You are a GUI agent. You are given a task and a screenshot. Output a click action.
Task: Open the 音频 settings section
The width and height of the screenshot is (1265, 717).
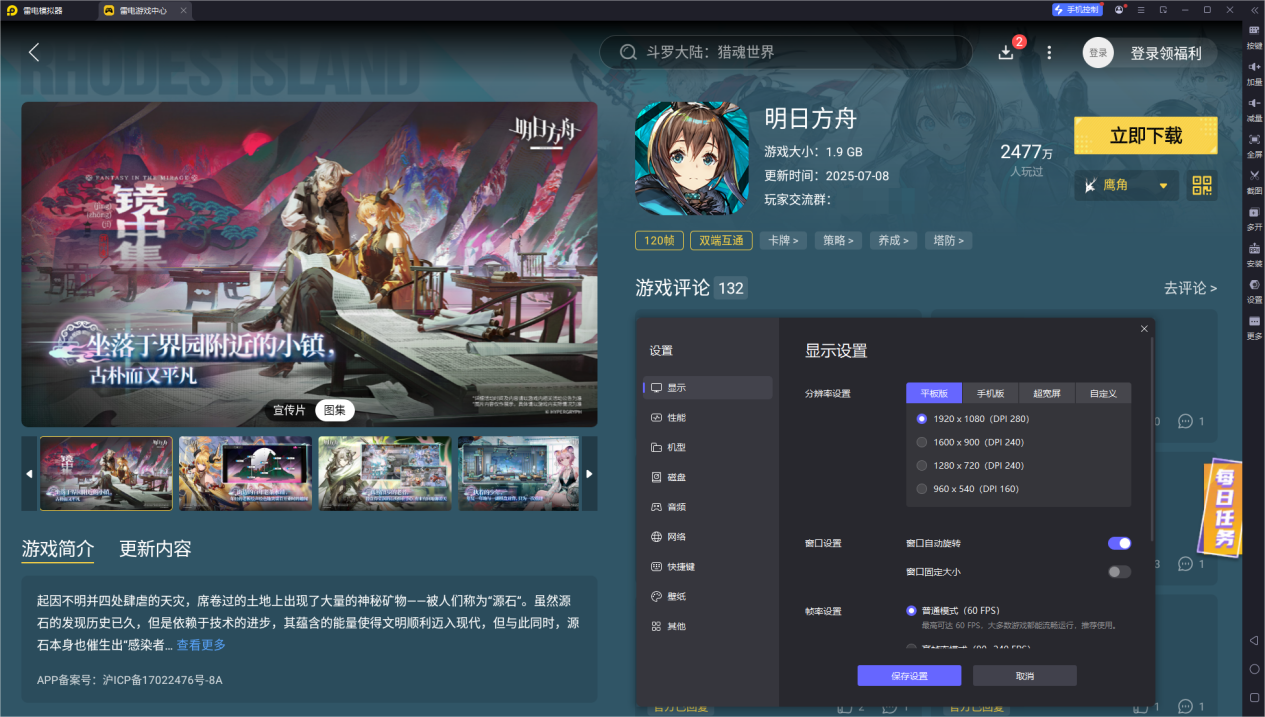point(709,507)
